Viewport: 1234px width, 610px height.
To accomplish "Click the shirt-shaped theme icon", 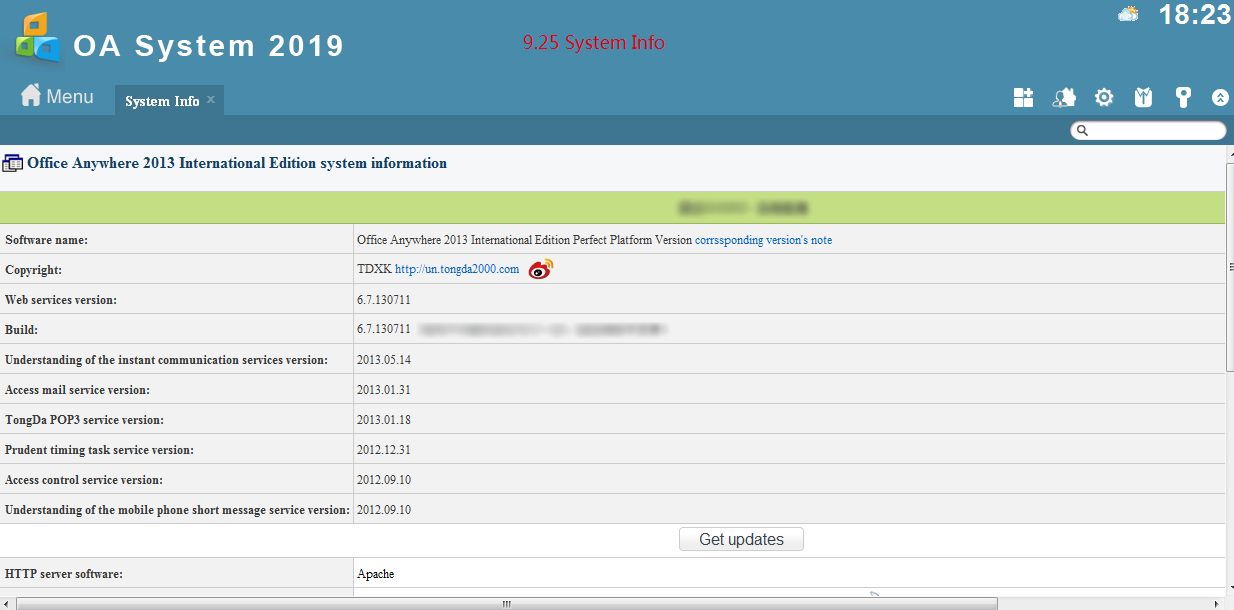I will pyautogui.click(x=1144, y=97).
